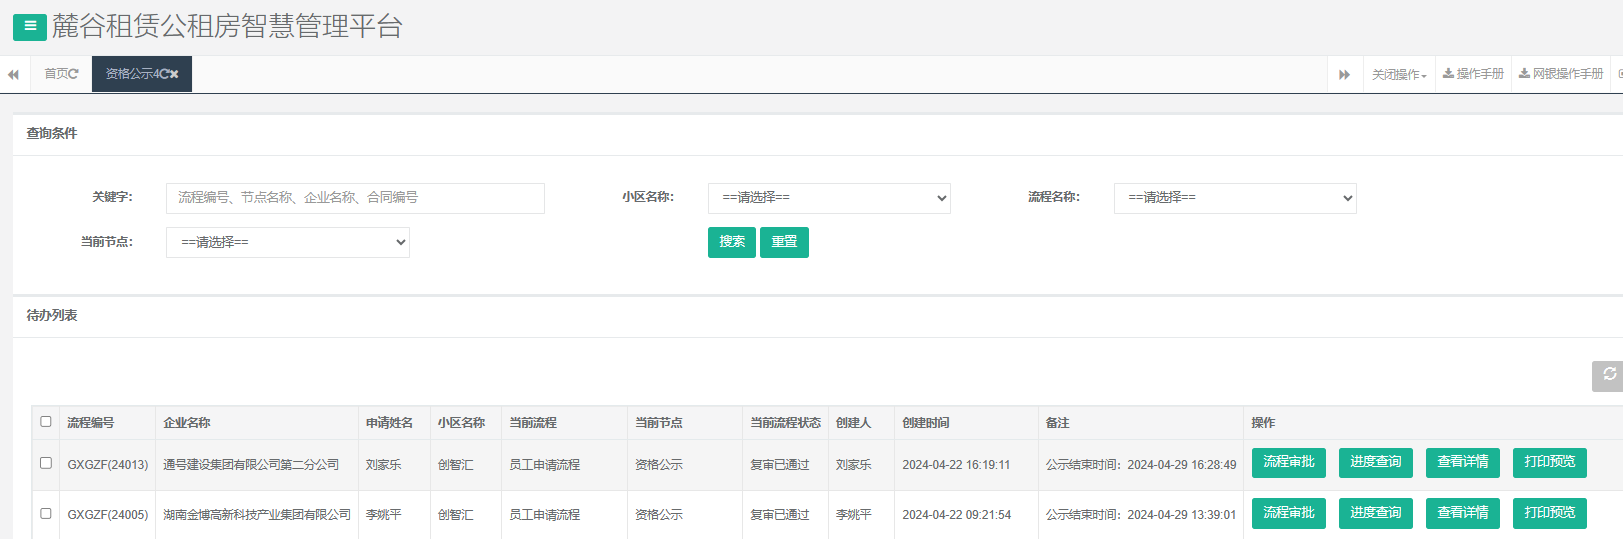The image size is (1623, 539).
Task: Open the 流程名称 dropdown
Action: point(1234,198)
